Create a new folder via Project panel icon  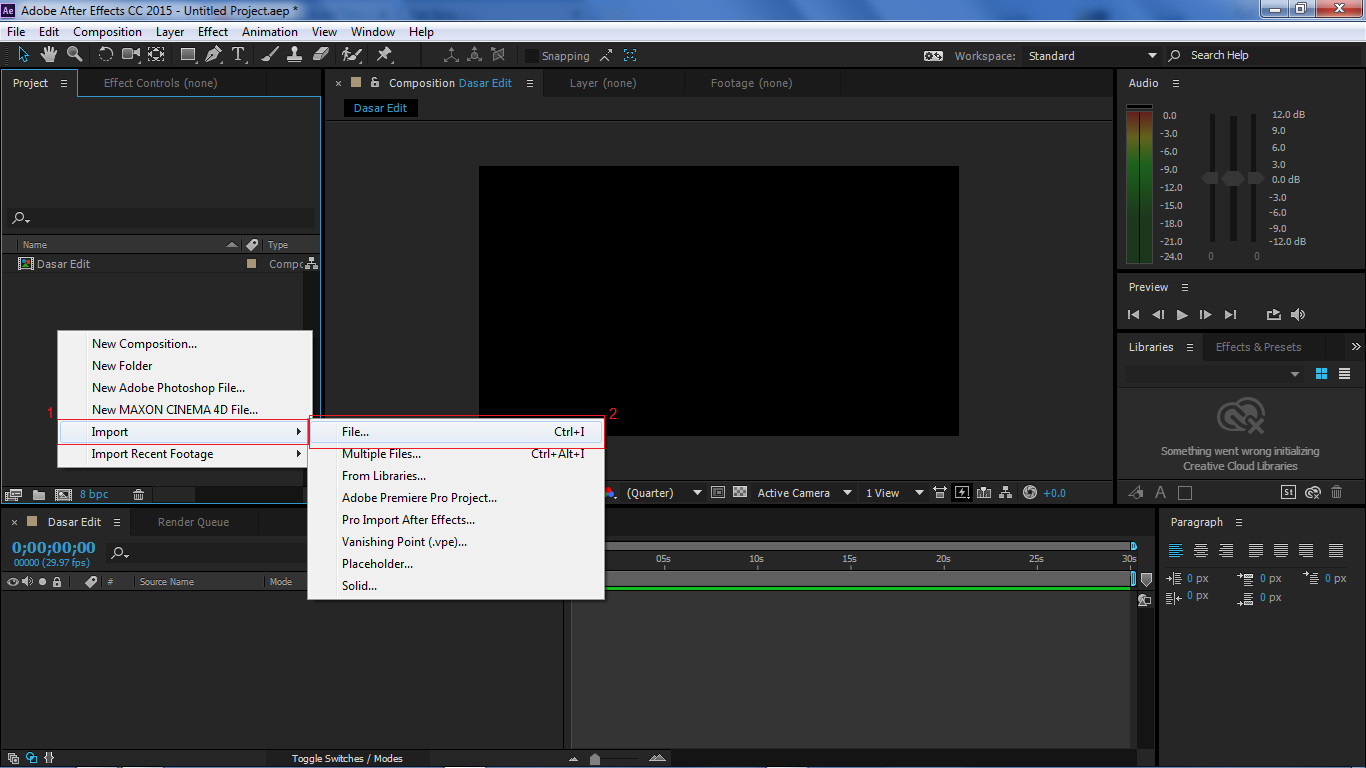(x=39, y=494)
